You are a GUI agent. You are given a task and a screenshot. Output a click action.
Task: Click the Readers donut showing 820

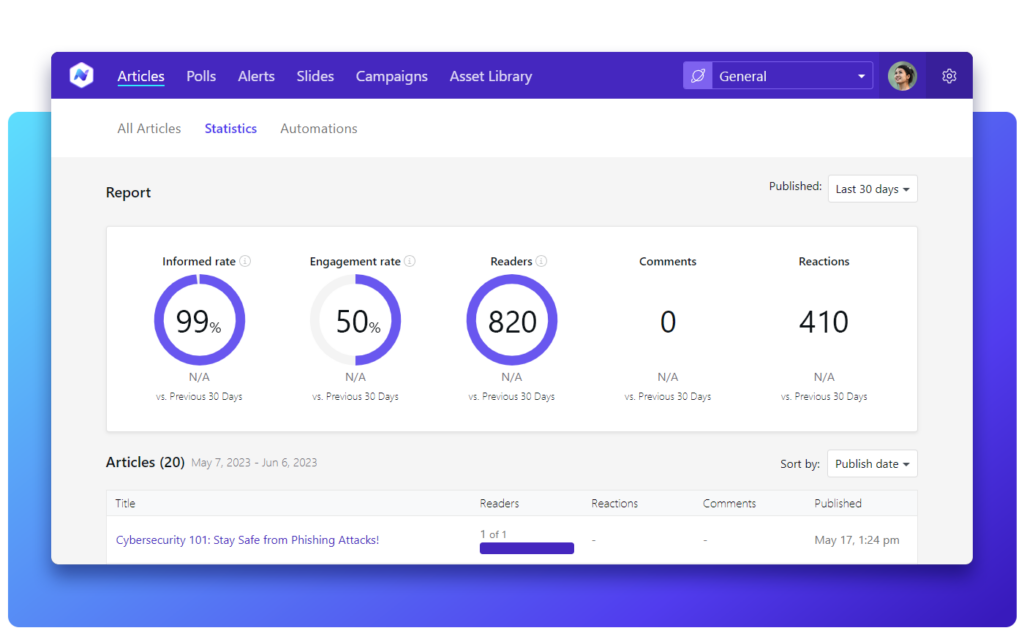coord(511,321)
